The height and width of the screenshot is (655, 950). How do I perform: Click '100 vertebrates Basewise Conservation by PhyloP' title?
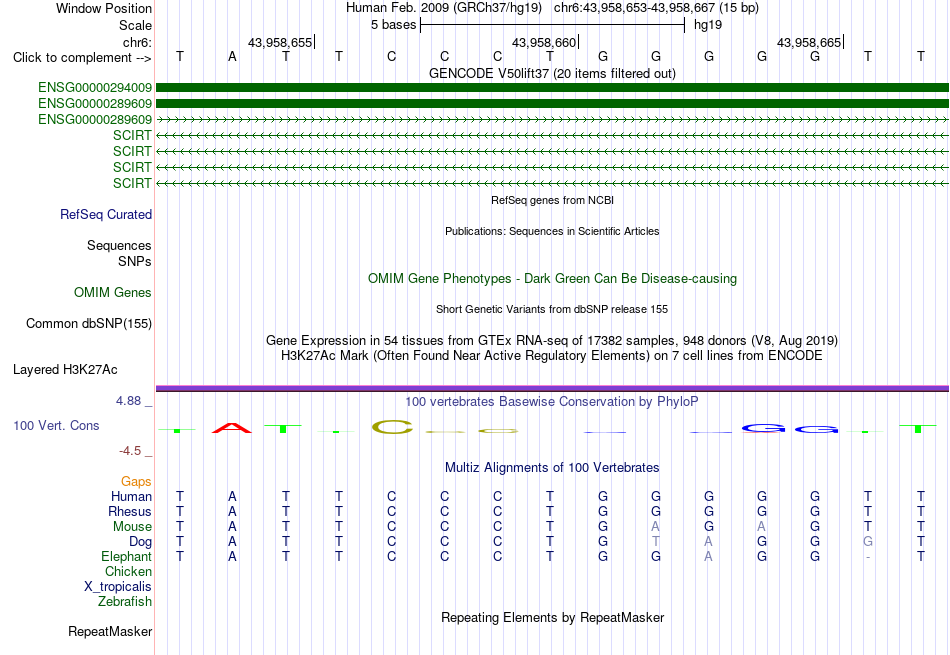(552, 402)
